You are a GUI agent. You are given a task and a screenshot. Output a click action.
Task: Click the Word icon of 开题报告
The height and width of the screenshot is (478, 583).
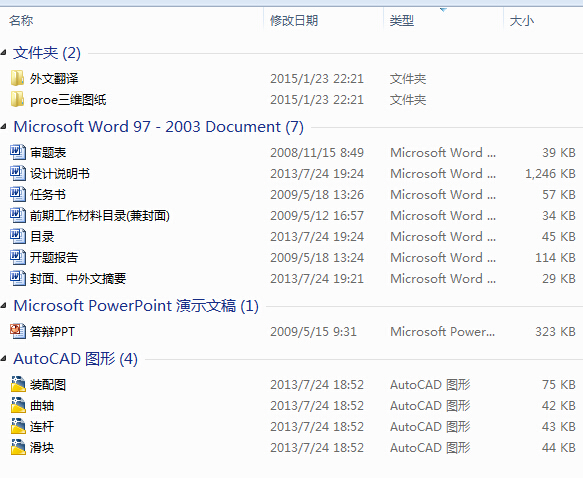coord(17,258)
